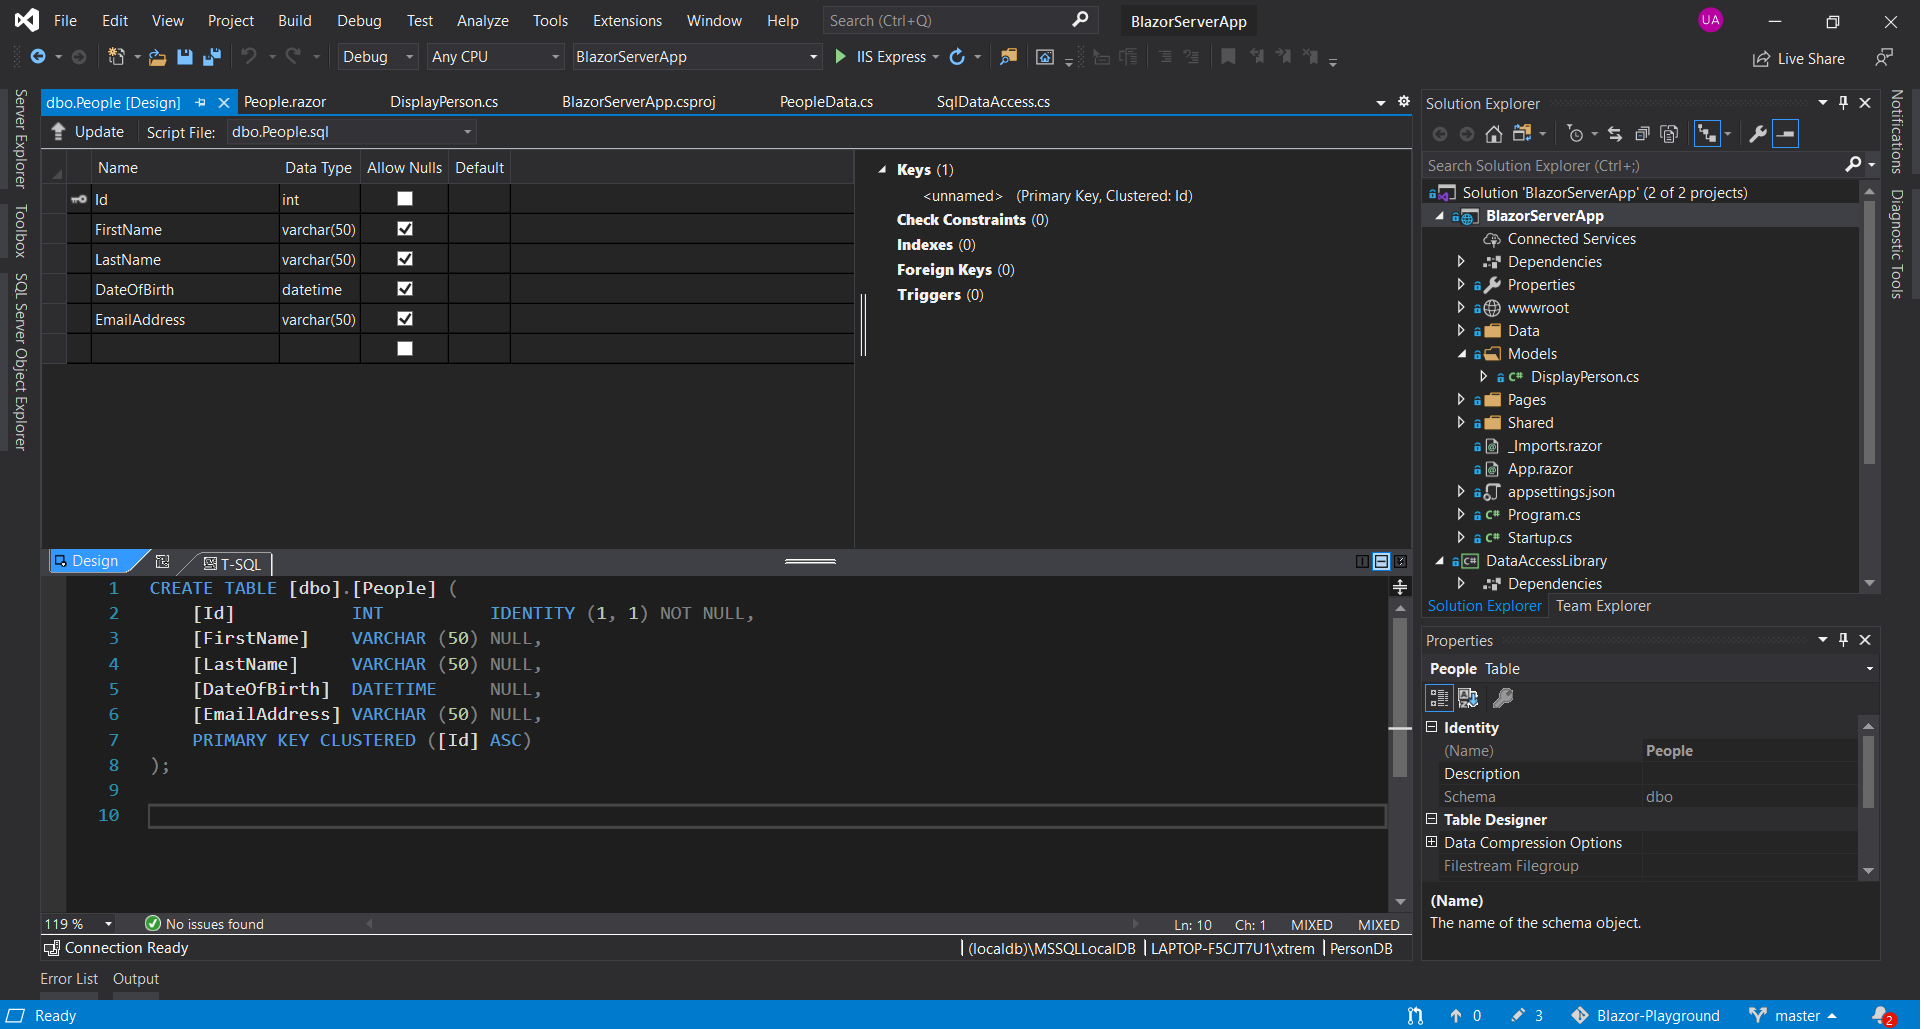Open the Build menu
The height and width of the screenshot is (1029, 1924).
294,21
